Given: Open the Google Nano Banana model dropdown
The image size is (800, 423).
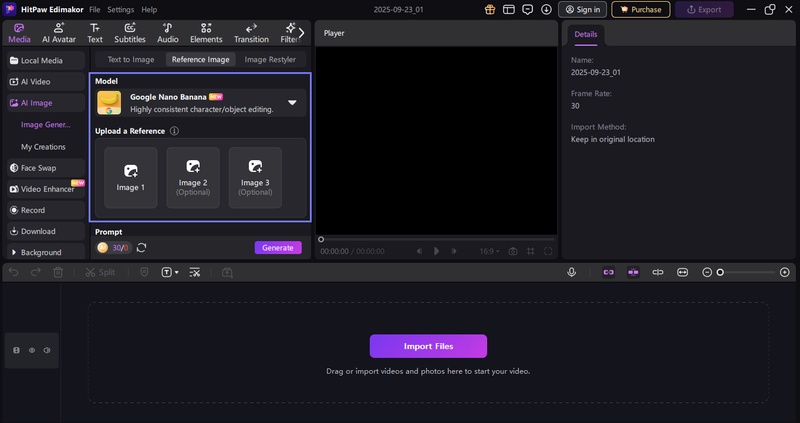Looking at the screenshot, I should 201,103.
